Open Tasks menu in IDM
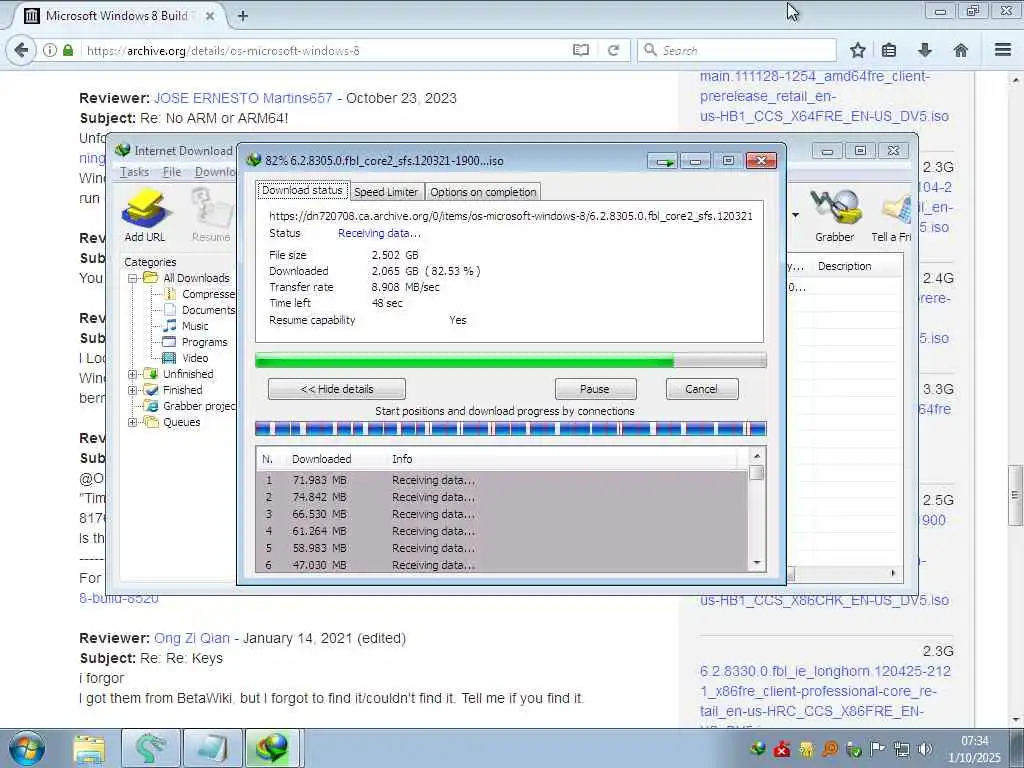 click(x=135, y=172)
